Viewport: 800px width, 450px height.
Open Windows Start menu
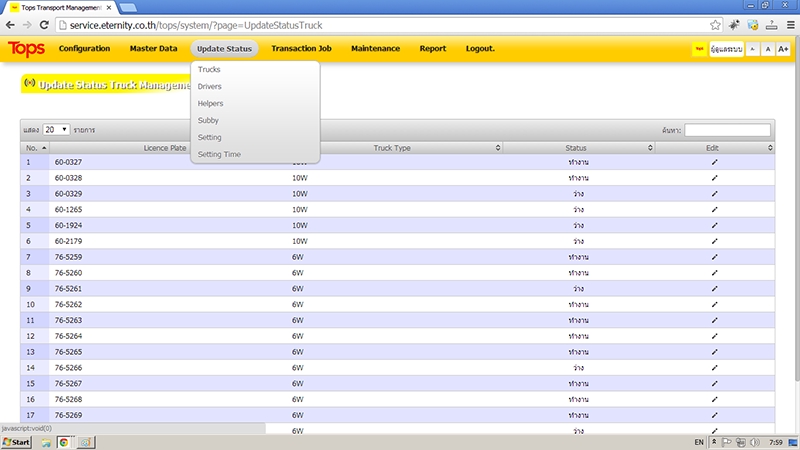tap(16, 442)
